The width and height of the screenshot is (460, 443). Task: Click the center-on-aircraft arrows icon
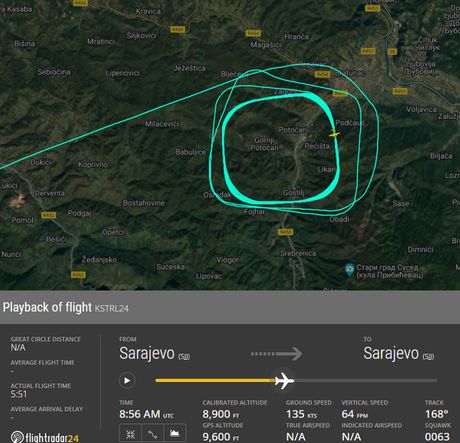pos(130,434)
